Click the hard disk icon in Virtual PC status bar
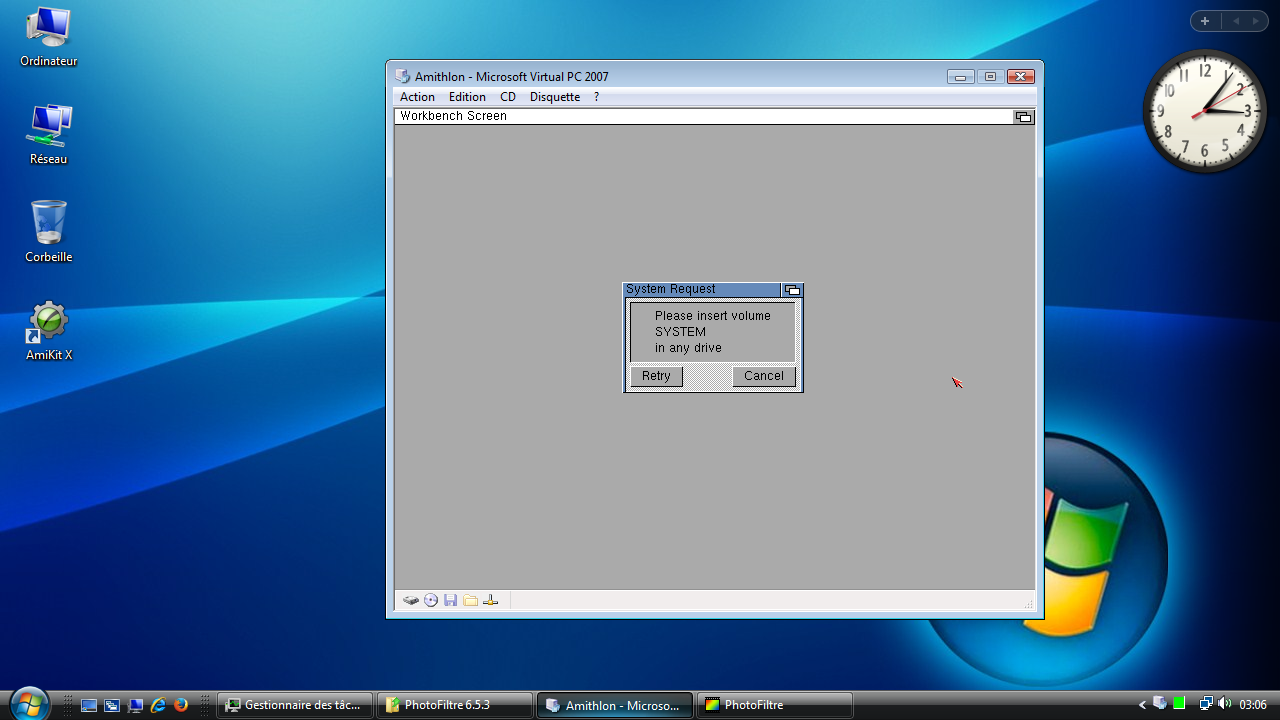1280x720 pixels. tap(411, 600)
